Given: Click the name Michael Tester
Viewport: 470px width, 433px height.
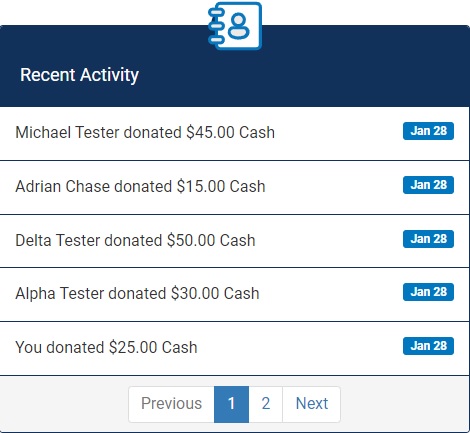Looking at the screenshot, I should tap(67, 132).
